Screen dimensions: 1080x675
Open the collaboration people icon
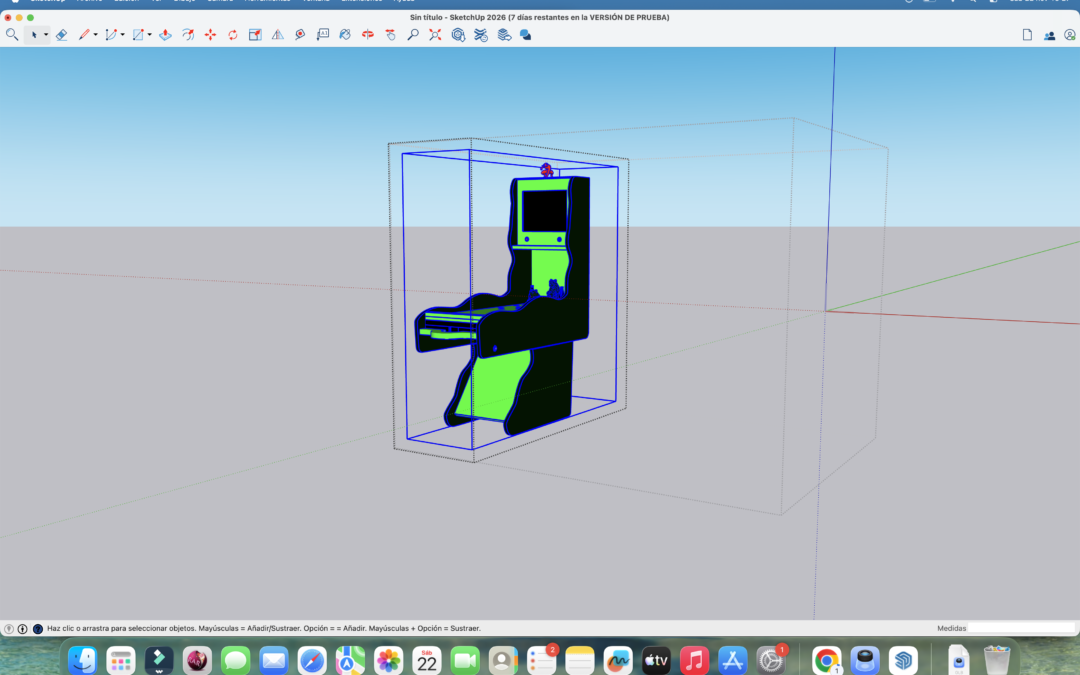(1049, 35)
